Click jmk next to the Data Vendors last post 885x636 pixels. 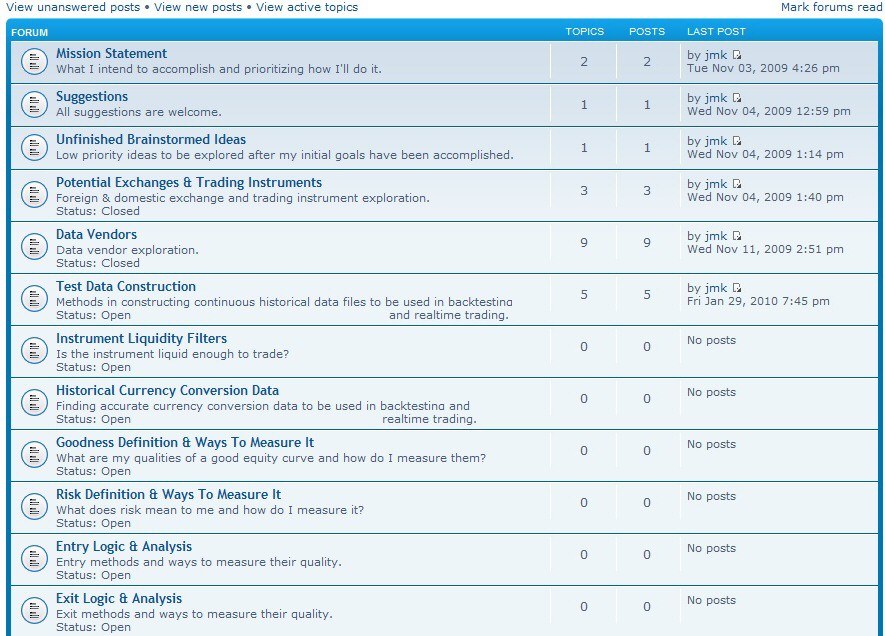point(715,236)
